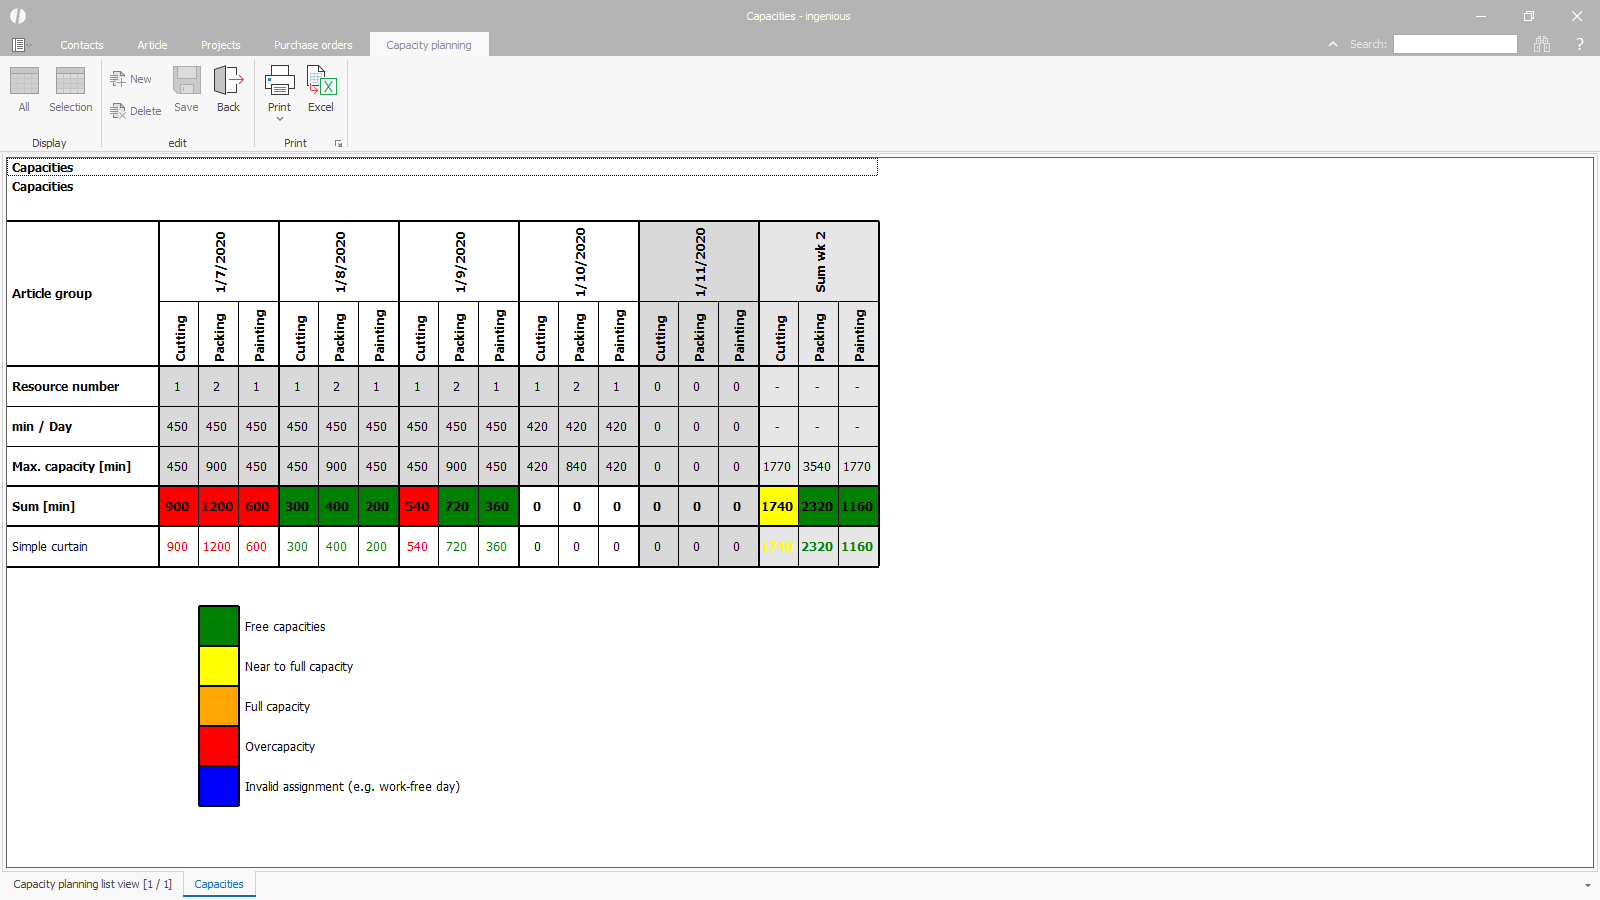Switch to Capacity planning list view tab
This screenshot has width=1600, height=900.
click(x=92, y=884)
